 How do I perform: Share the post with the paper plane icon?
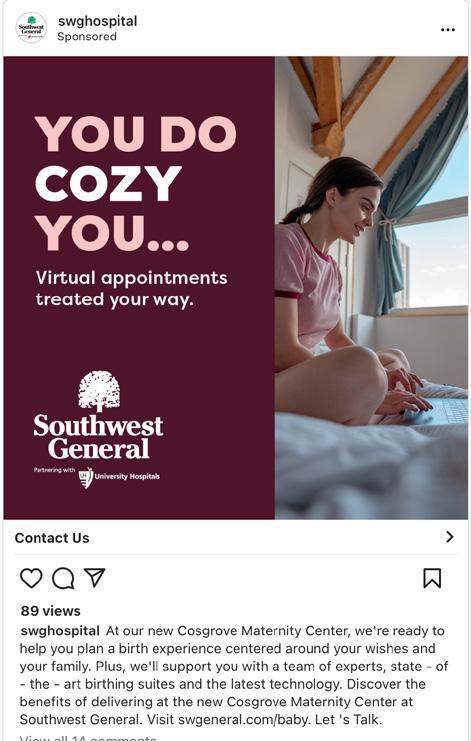(x=94, y=577)
